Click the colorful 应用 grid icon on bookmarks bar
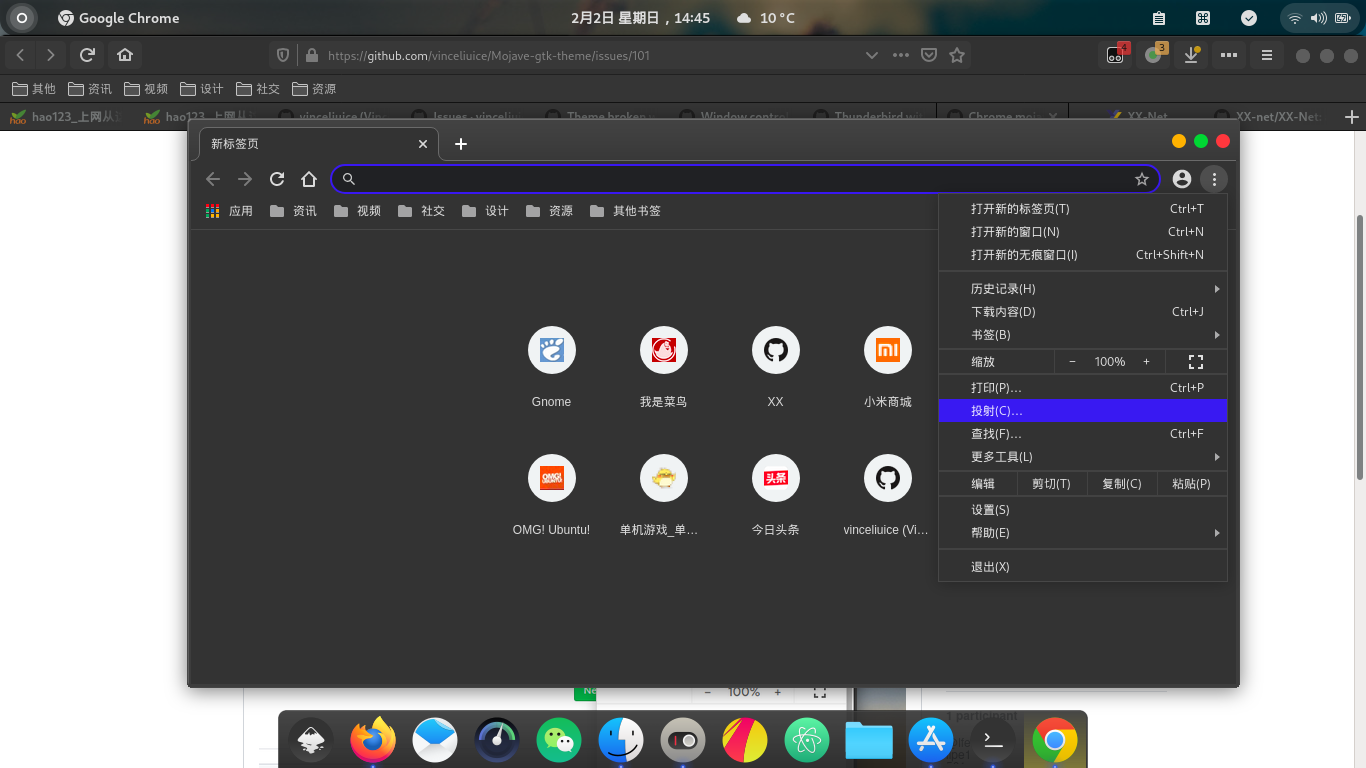This screenshot has width=1366, height=768. pyautogui.click(x=211, y=211)
